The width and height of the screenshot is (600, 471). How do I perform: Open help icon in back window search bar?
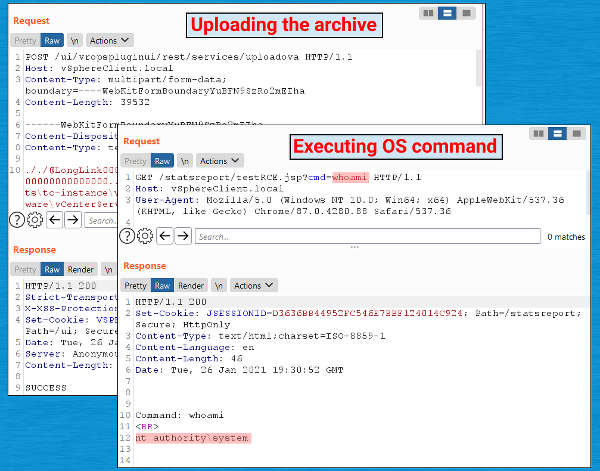click(17, 220)
